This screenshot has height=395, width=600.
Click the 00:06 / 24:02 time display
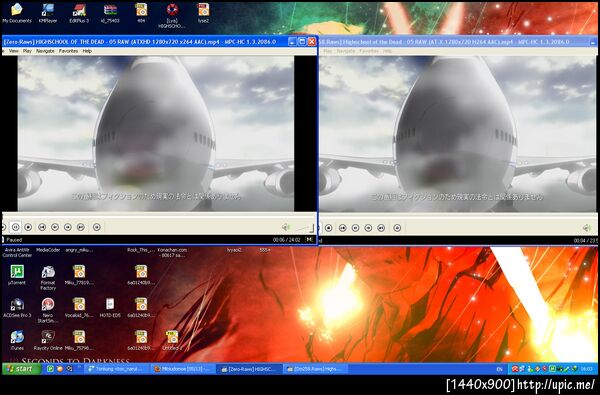click(x=287, y=240)
